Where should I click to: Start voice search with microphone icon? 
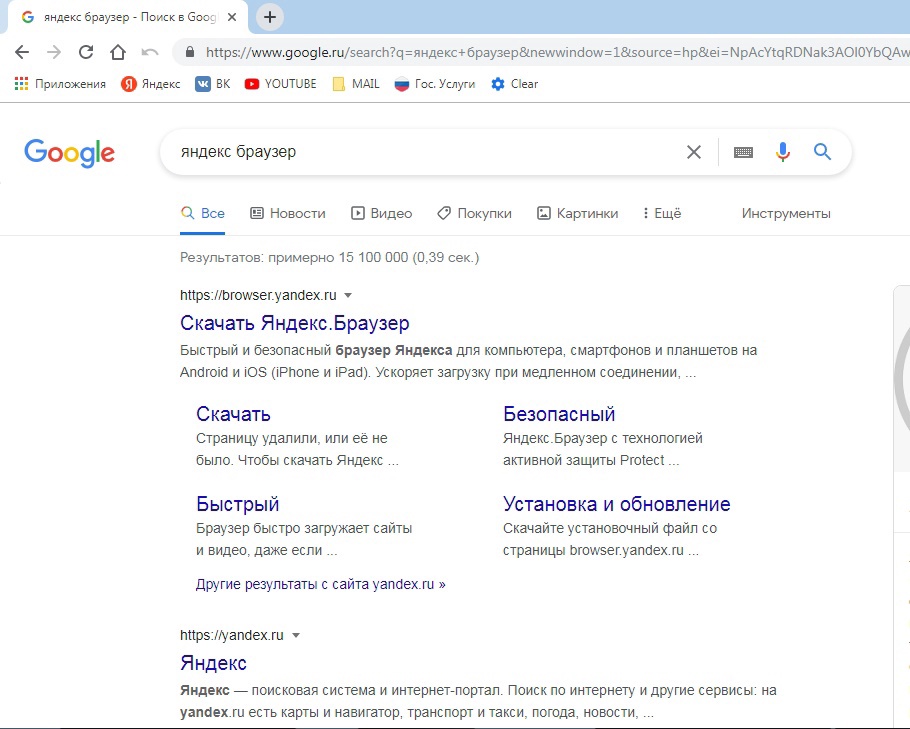point(783,152)
